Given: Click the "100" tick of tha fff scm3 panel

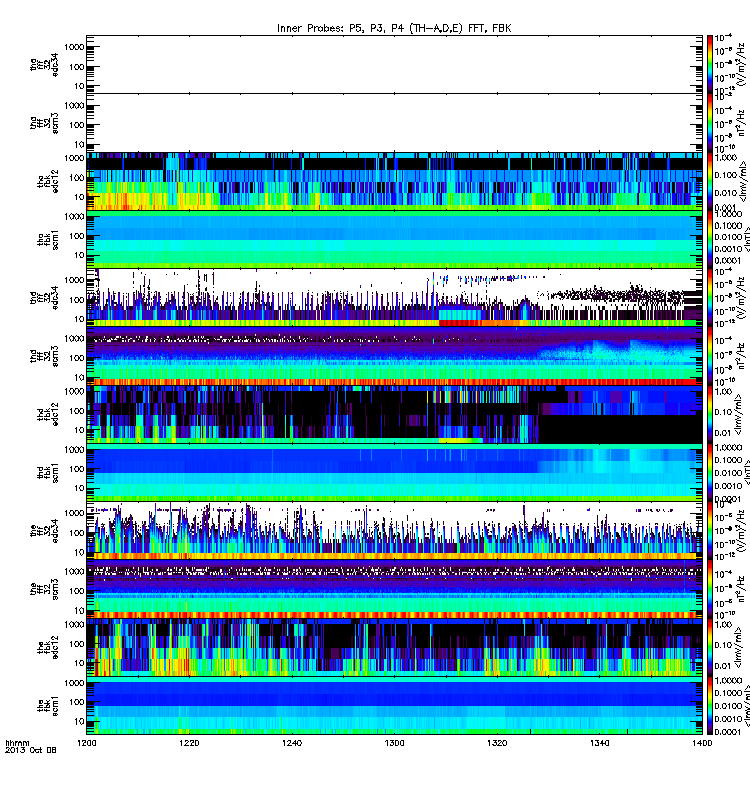Looking at the screenshot, I should click(x=77, y=125).
